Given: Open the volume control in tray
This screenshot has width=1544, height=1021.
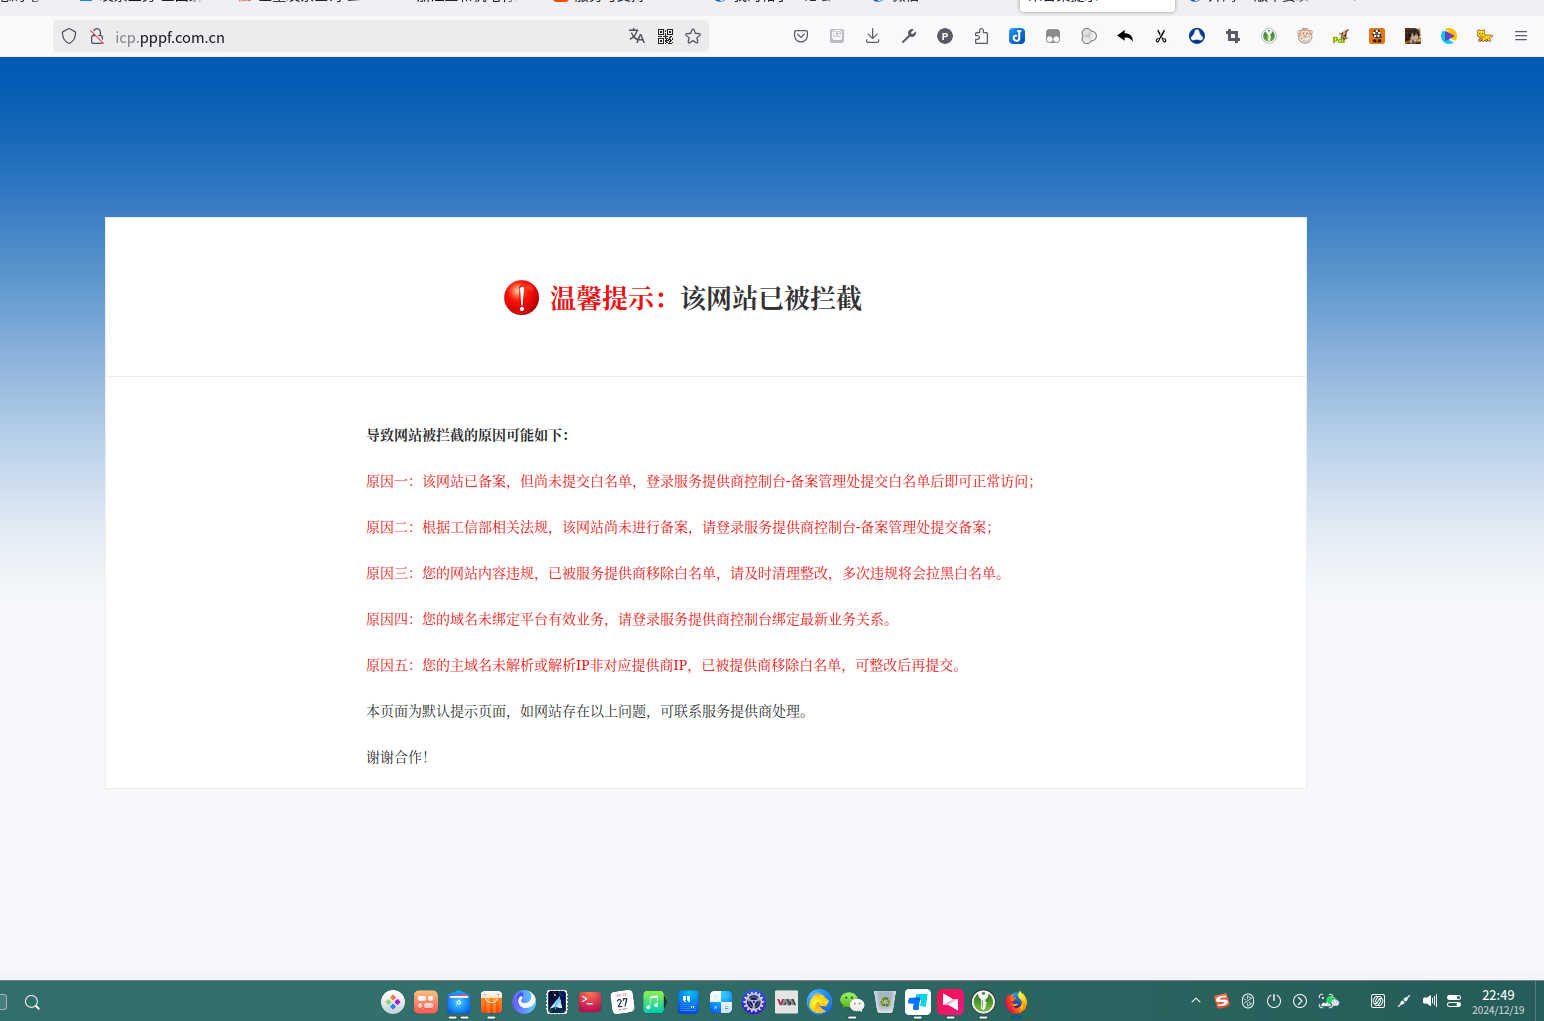Looking at the screenshot, I should [1430, 1001].
